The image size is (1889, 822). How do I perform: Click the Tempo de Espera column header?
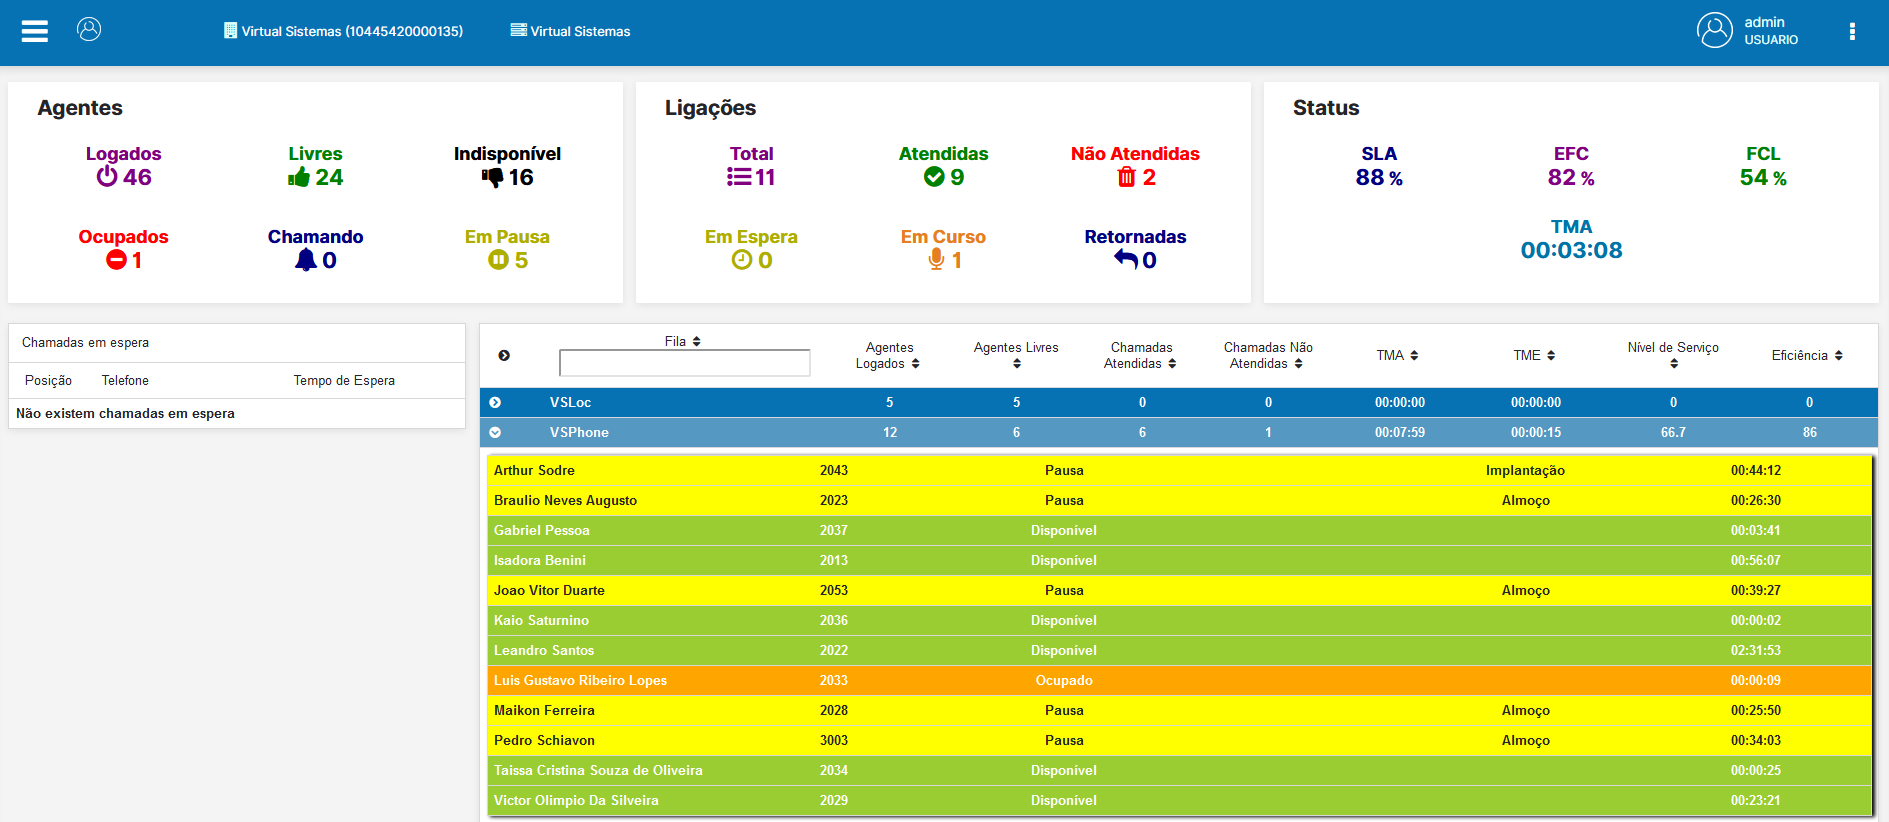(x=344, y=380)
